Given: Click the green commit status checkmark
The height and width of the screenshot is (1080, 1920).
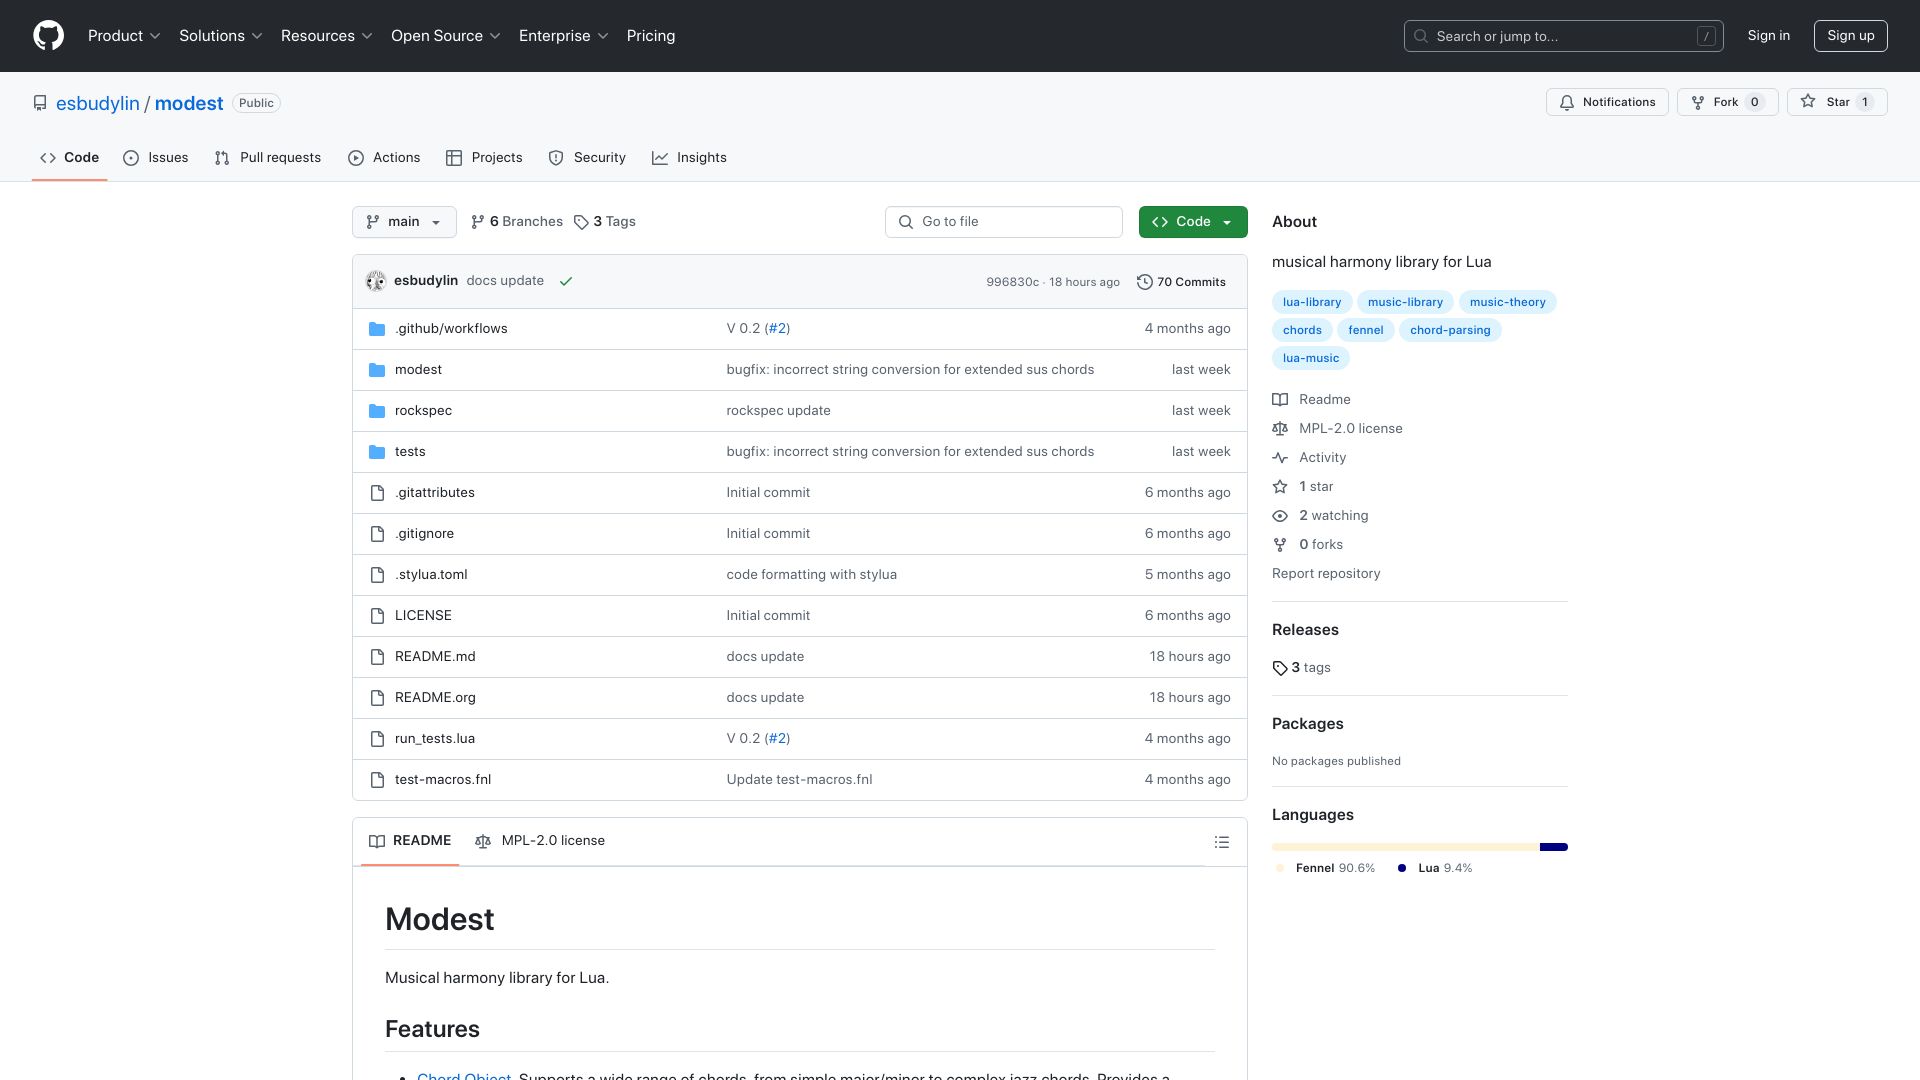Looking at the screenshot, I should 566,281.
